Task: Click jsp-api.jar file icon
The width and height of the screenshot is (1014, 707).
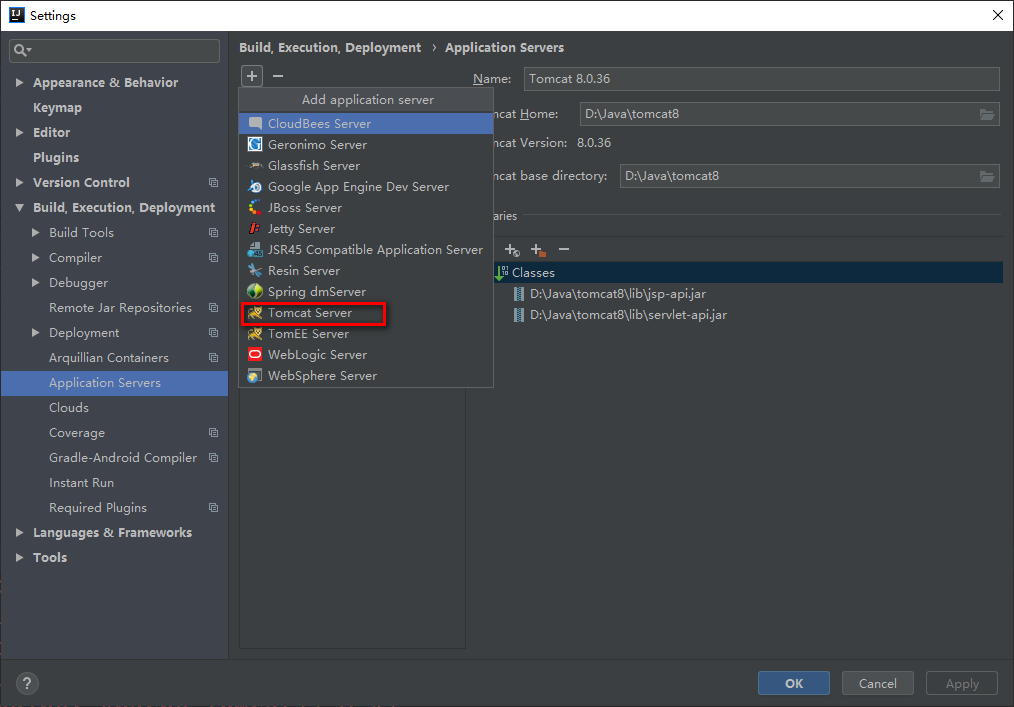Action: [x=519, y=294]
